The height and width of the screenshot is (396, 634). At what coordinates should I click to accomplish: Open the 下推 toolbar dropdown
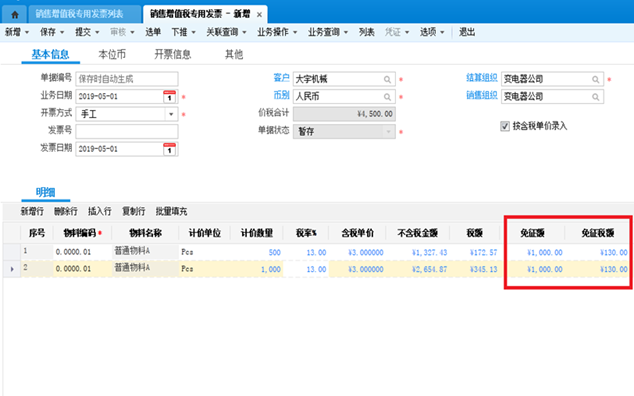(x=193, y=32)
